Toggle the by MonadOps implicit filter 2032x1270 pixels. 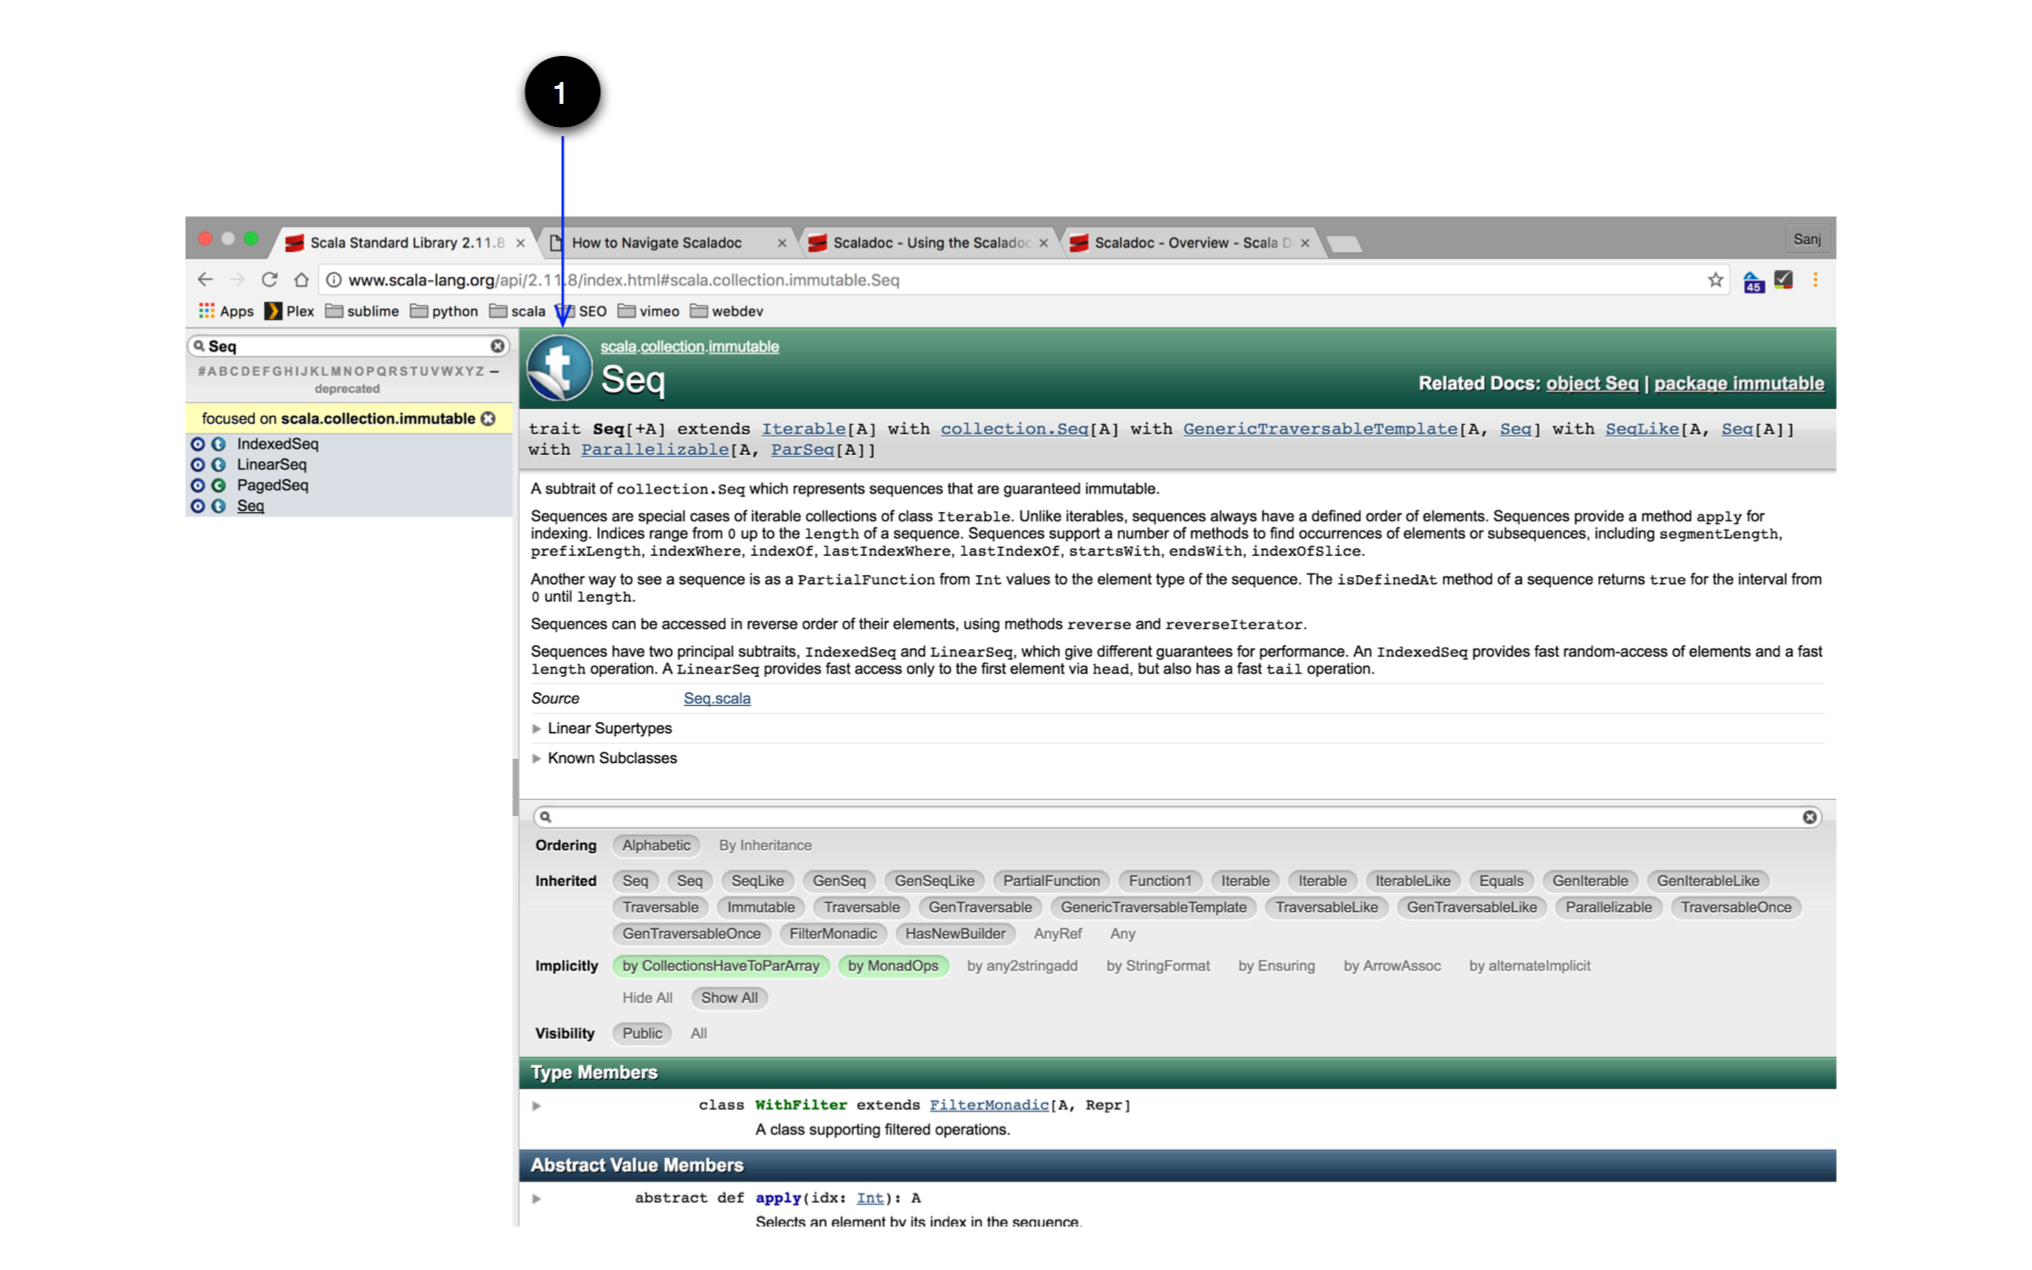click(893, 966)
